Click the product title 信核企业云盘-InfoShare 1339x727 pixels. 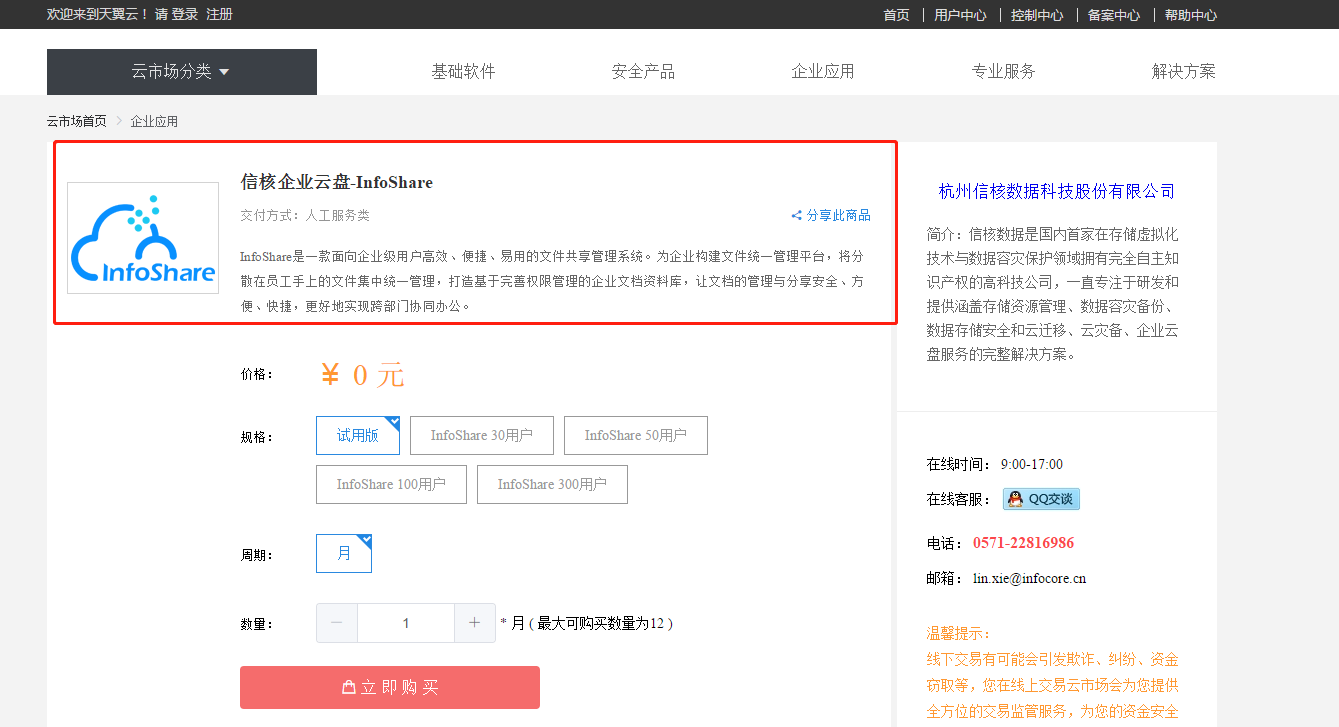[337, 182]
